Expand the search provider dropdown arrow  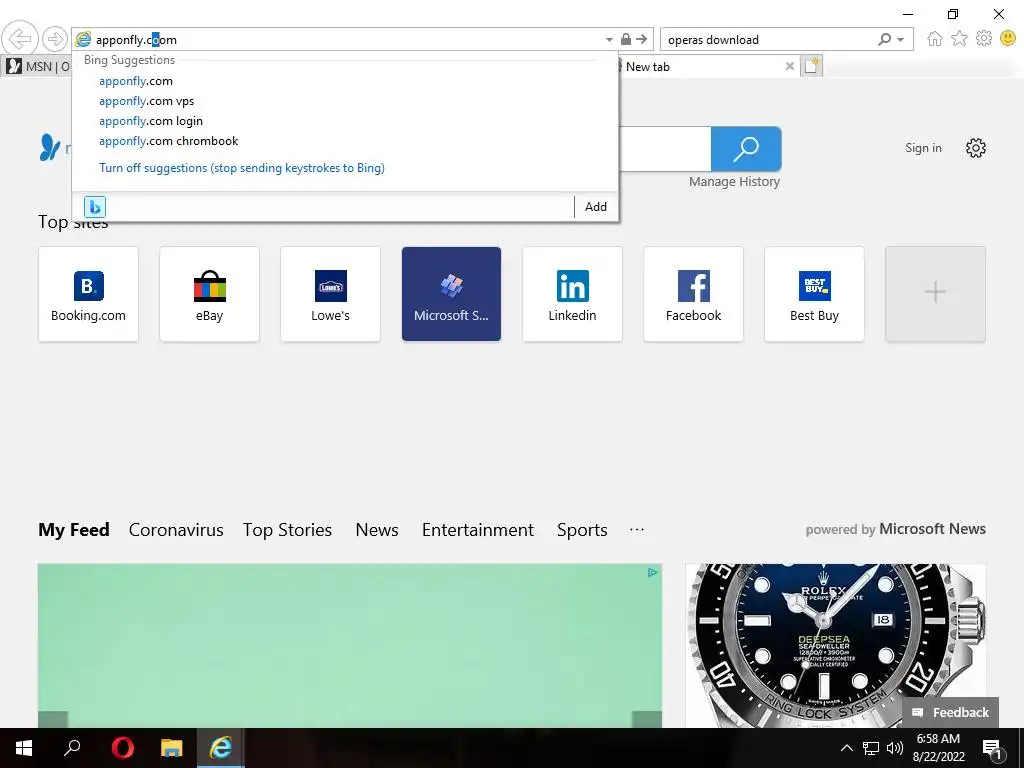click(901, 40)
